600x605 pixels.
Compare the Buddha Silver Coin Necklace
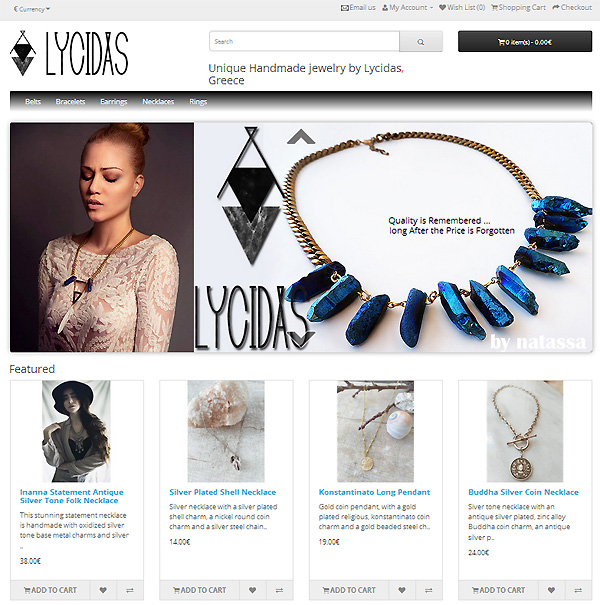click(578, 590)
